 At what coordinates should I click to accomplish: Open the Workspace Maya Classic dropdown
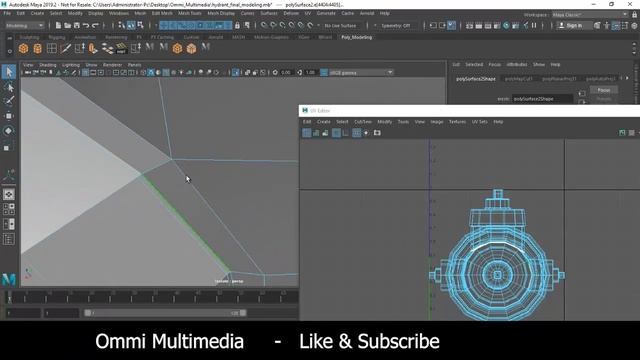pos(590,15)
